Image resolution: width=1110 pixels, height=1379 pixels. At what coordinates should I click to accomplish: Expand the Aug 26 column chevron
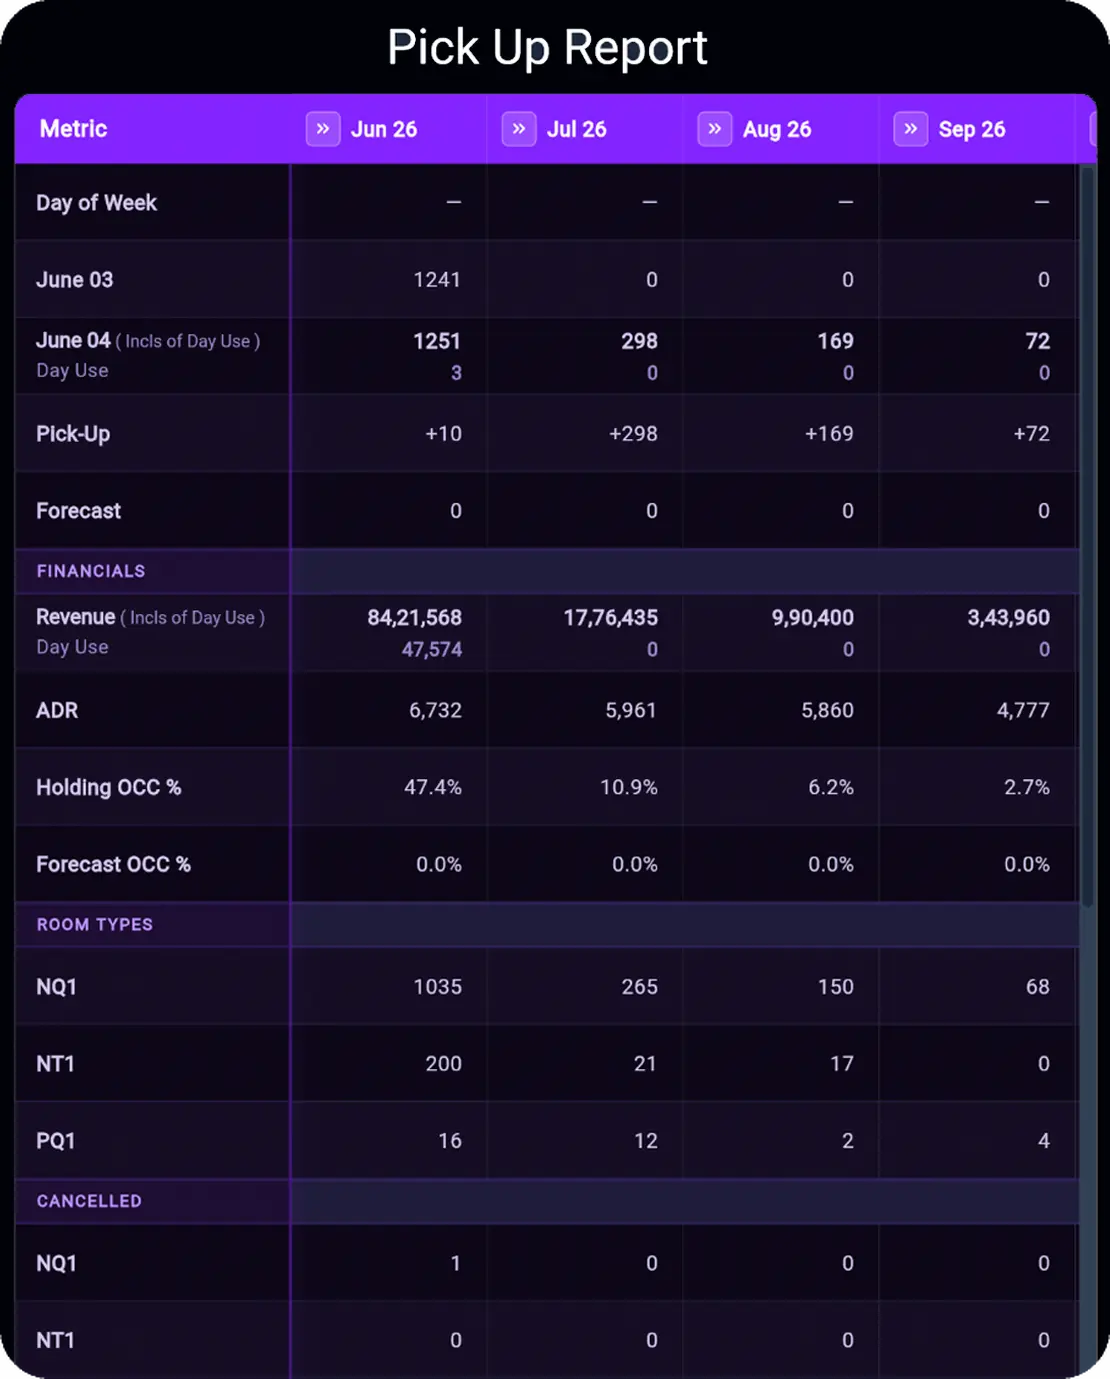[x=715, y=129]
